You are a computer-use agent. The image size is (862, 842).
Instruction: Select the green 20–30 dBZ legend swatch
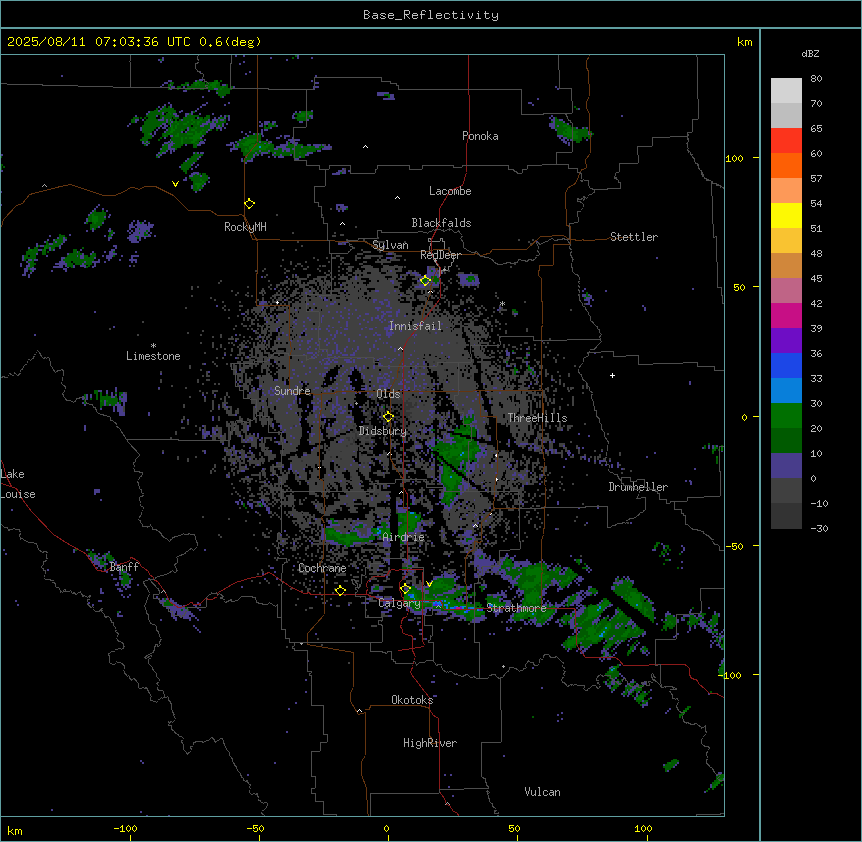(786, 416)
